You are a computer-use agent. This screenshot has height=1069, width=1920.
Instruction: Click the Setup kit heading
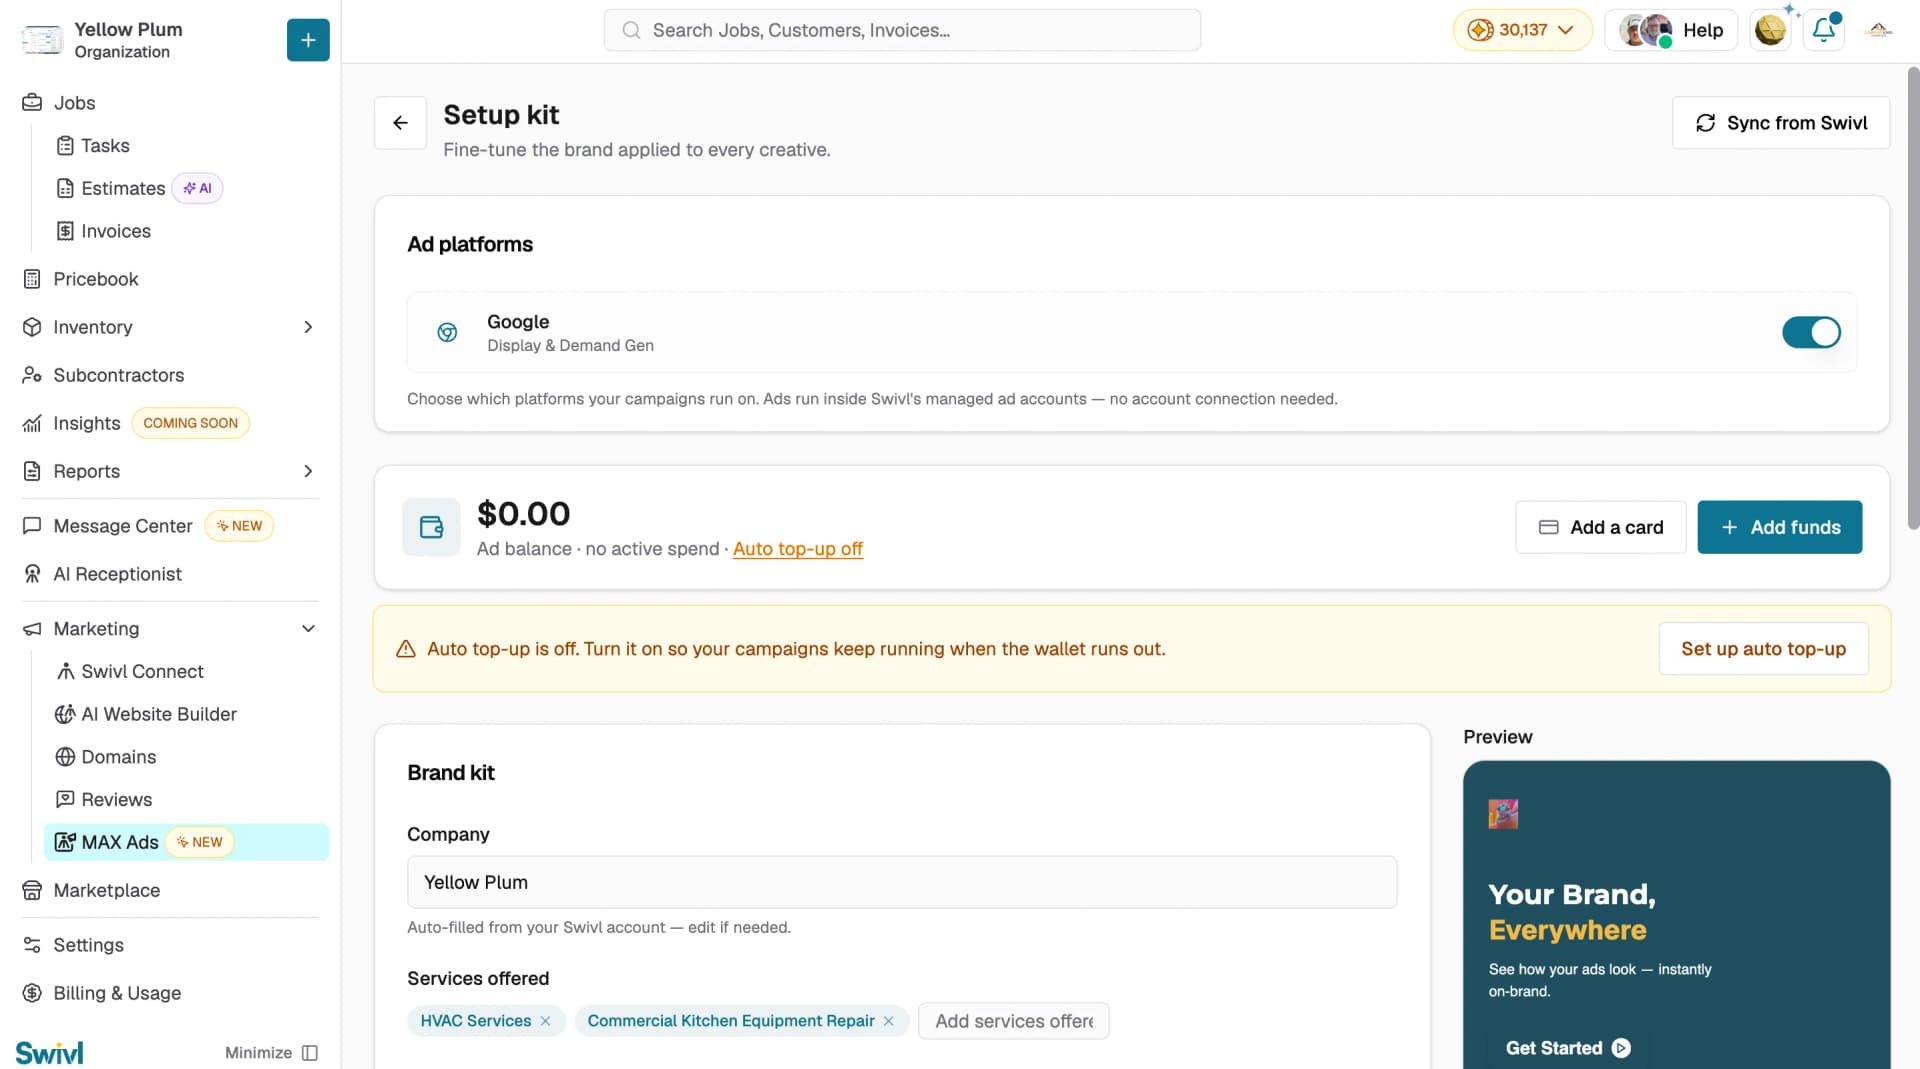(x=501, y=115)
